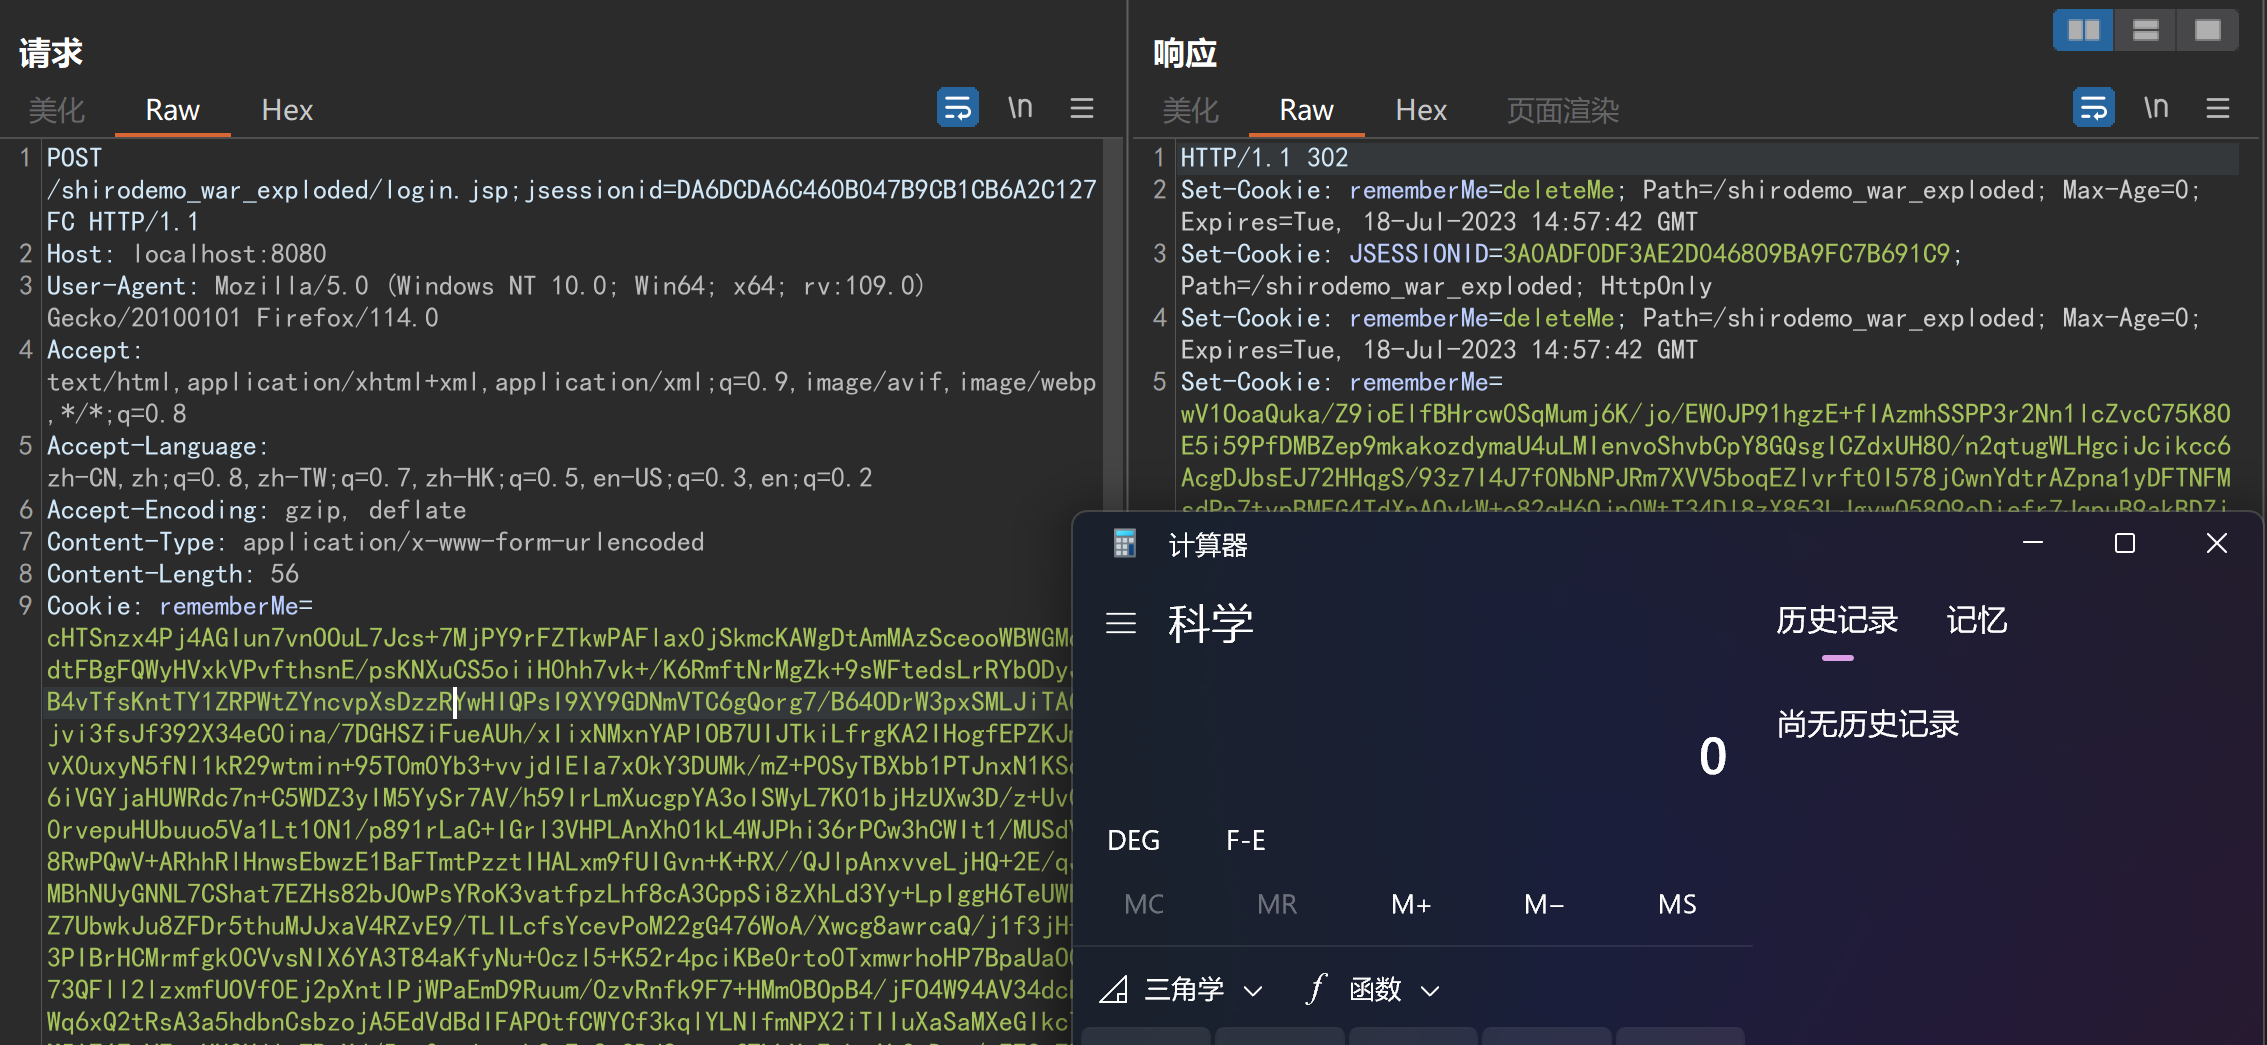The width and height of the screenshot is (2267, 1045).
Task: Switch calculator to 记忆 tab
Action: [1976, 620]
